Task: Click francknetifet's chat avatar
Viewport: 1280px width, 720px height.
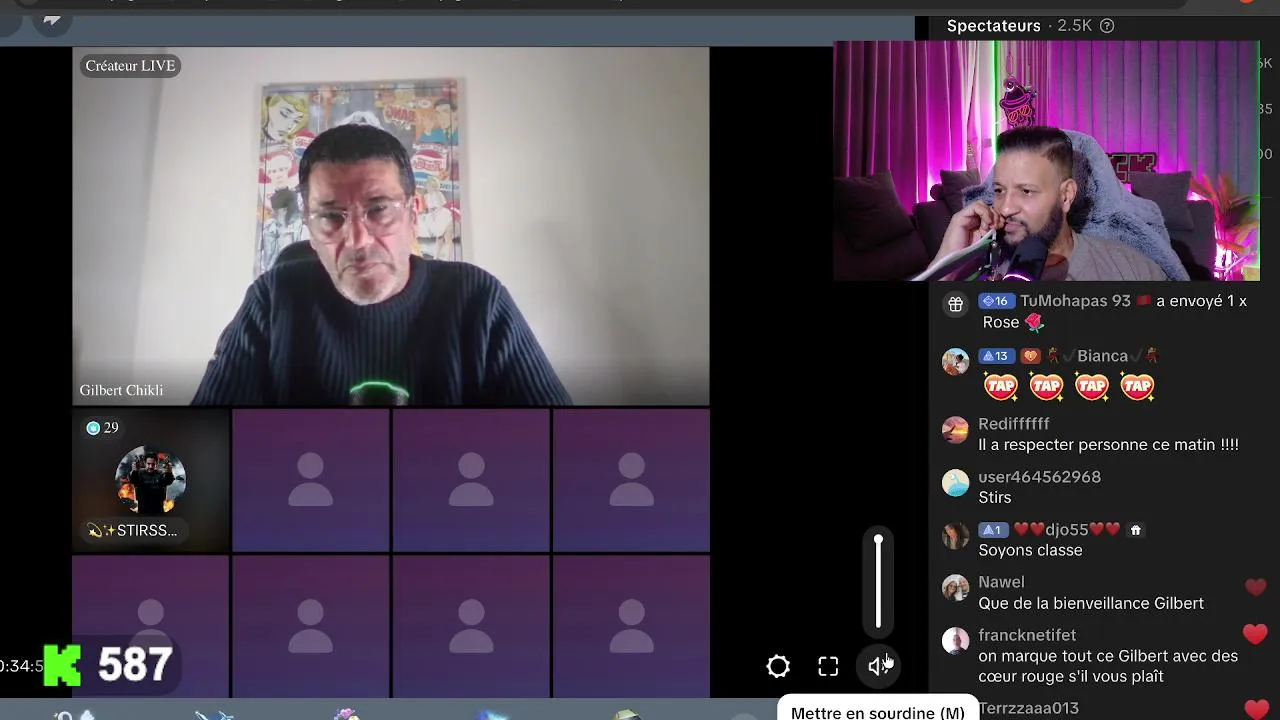Action: pyautogui.click(x=956, y=641)
